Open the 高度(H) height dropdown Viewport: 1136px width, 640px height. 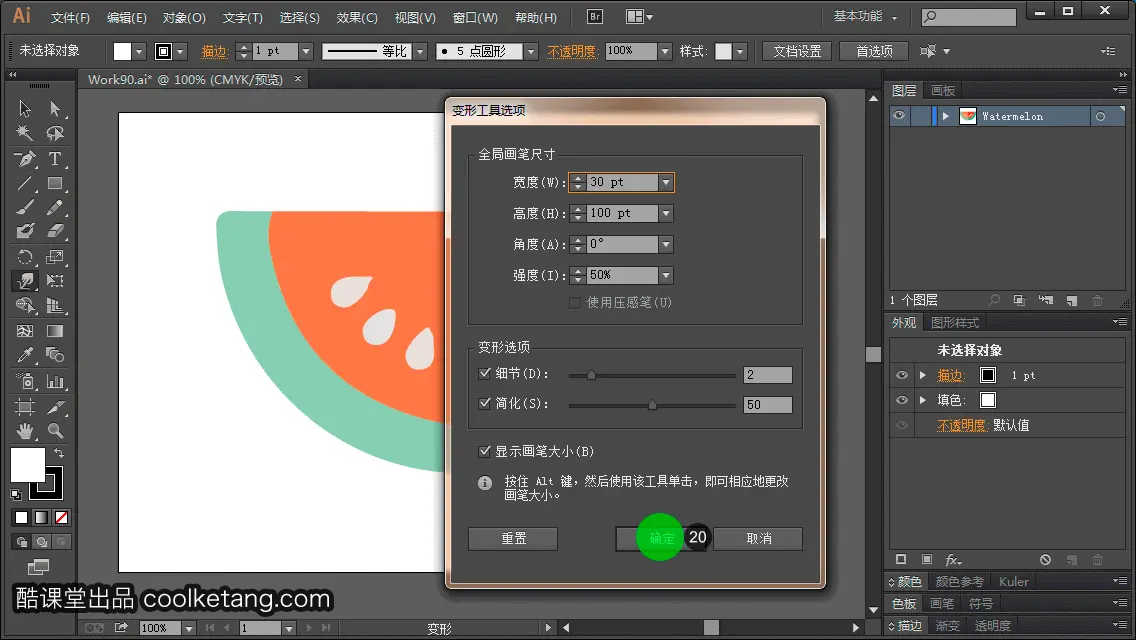[666, 213]
